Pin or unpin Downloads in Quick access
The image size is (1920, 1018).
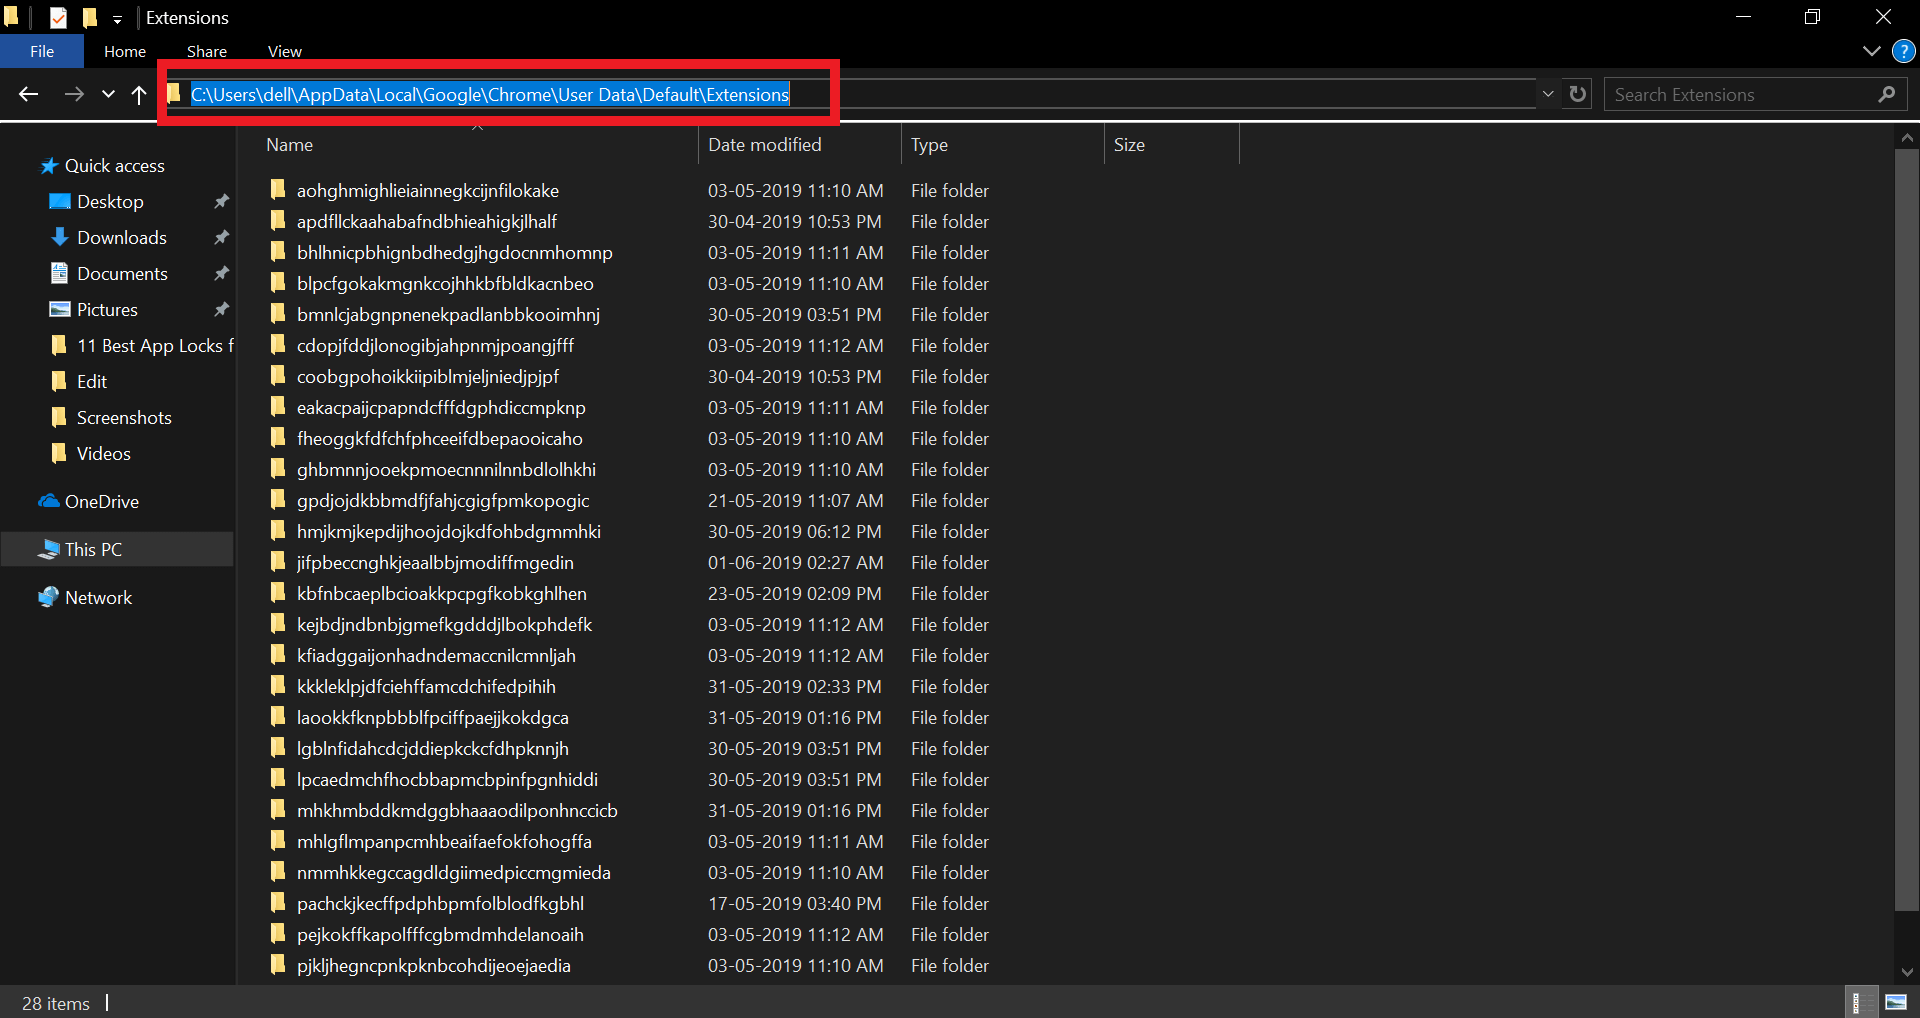[x=222, y=237]
